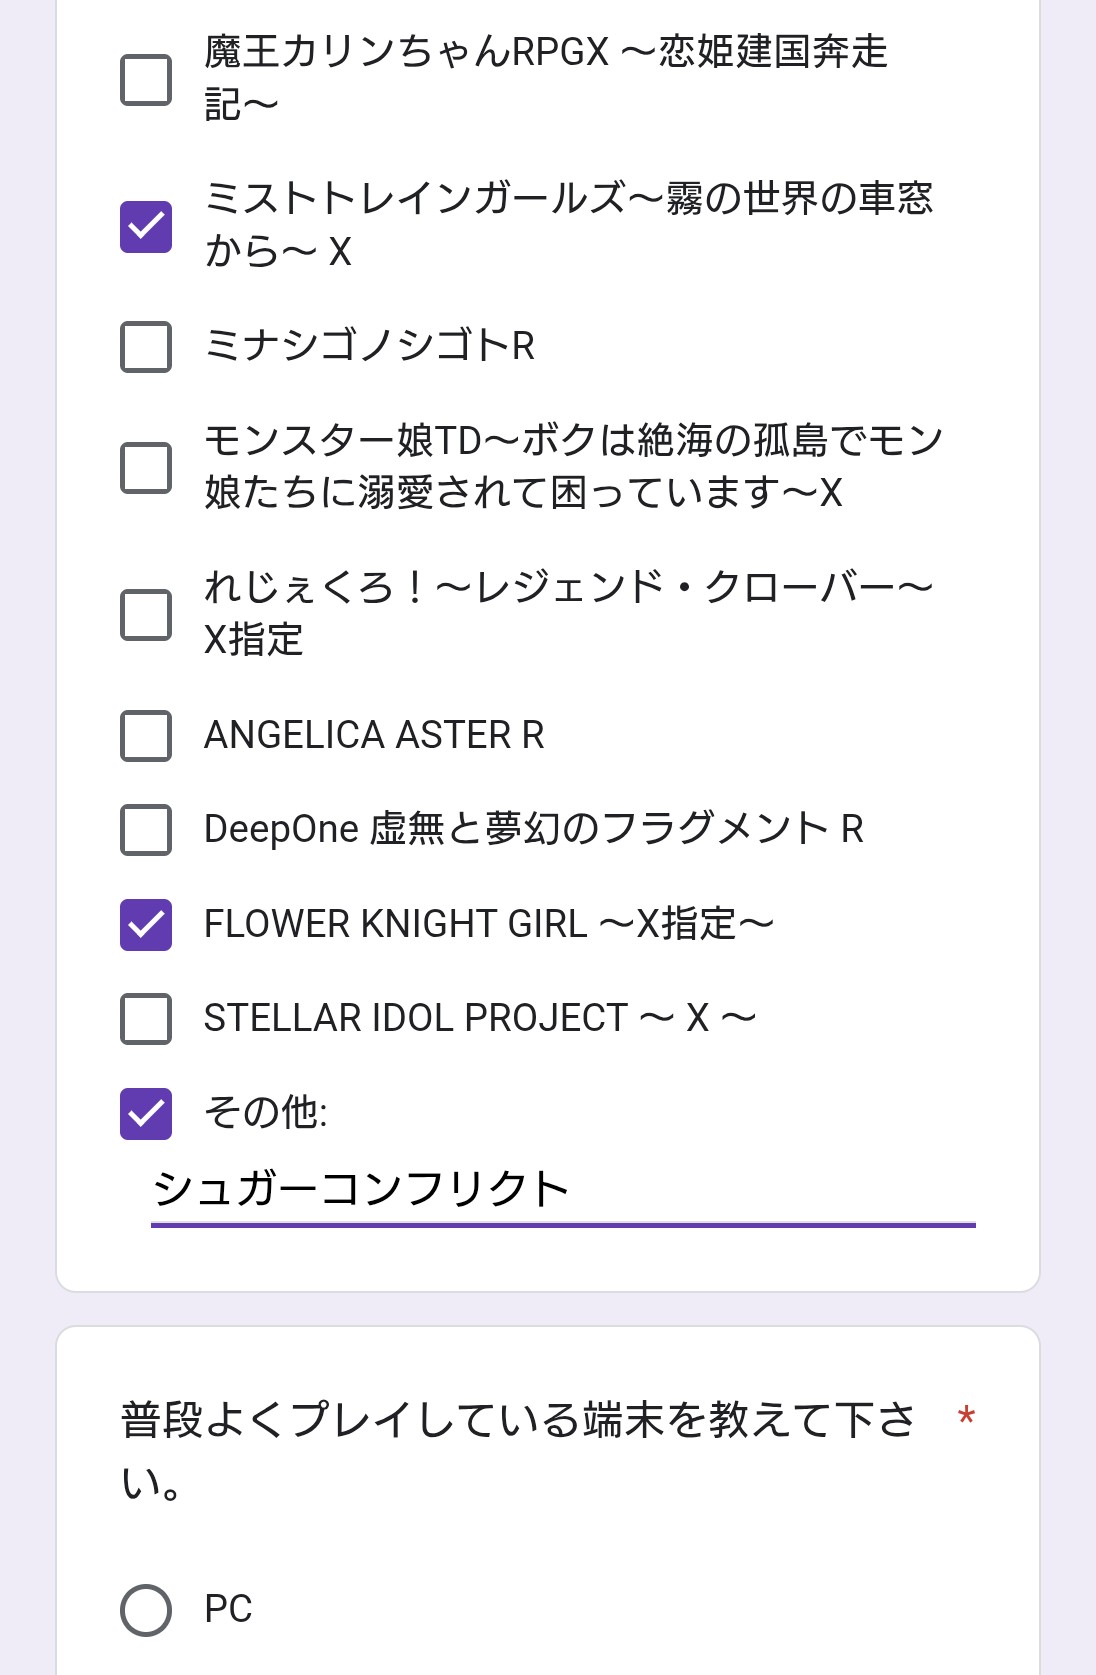Check the 魔王カリンちゃんRPGX checkbox
The width and height of the screenshot is (1096, 1675).
point(146,80)
